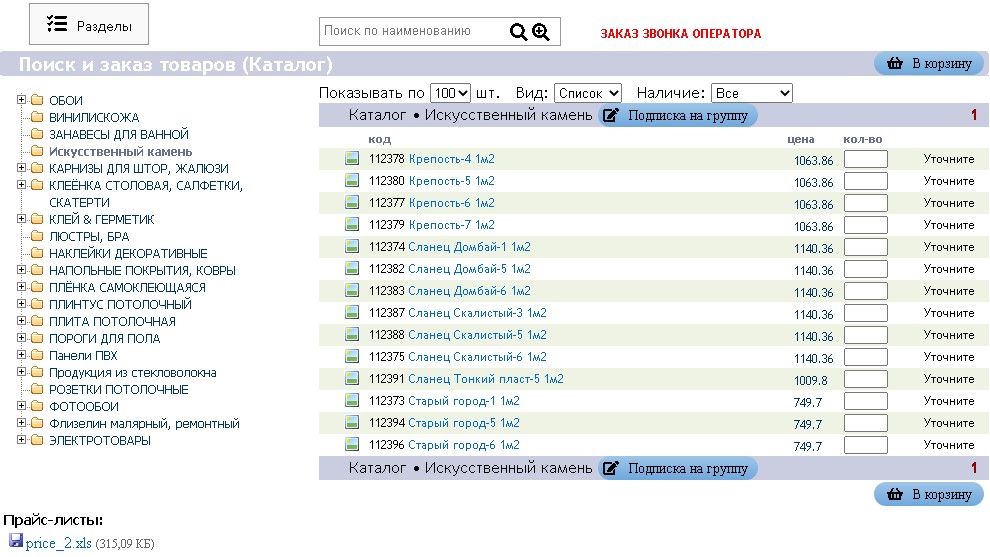
Task: Open the Разделы sections menu
Action: tap(89, 25)
